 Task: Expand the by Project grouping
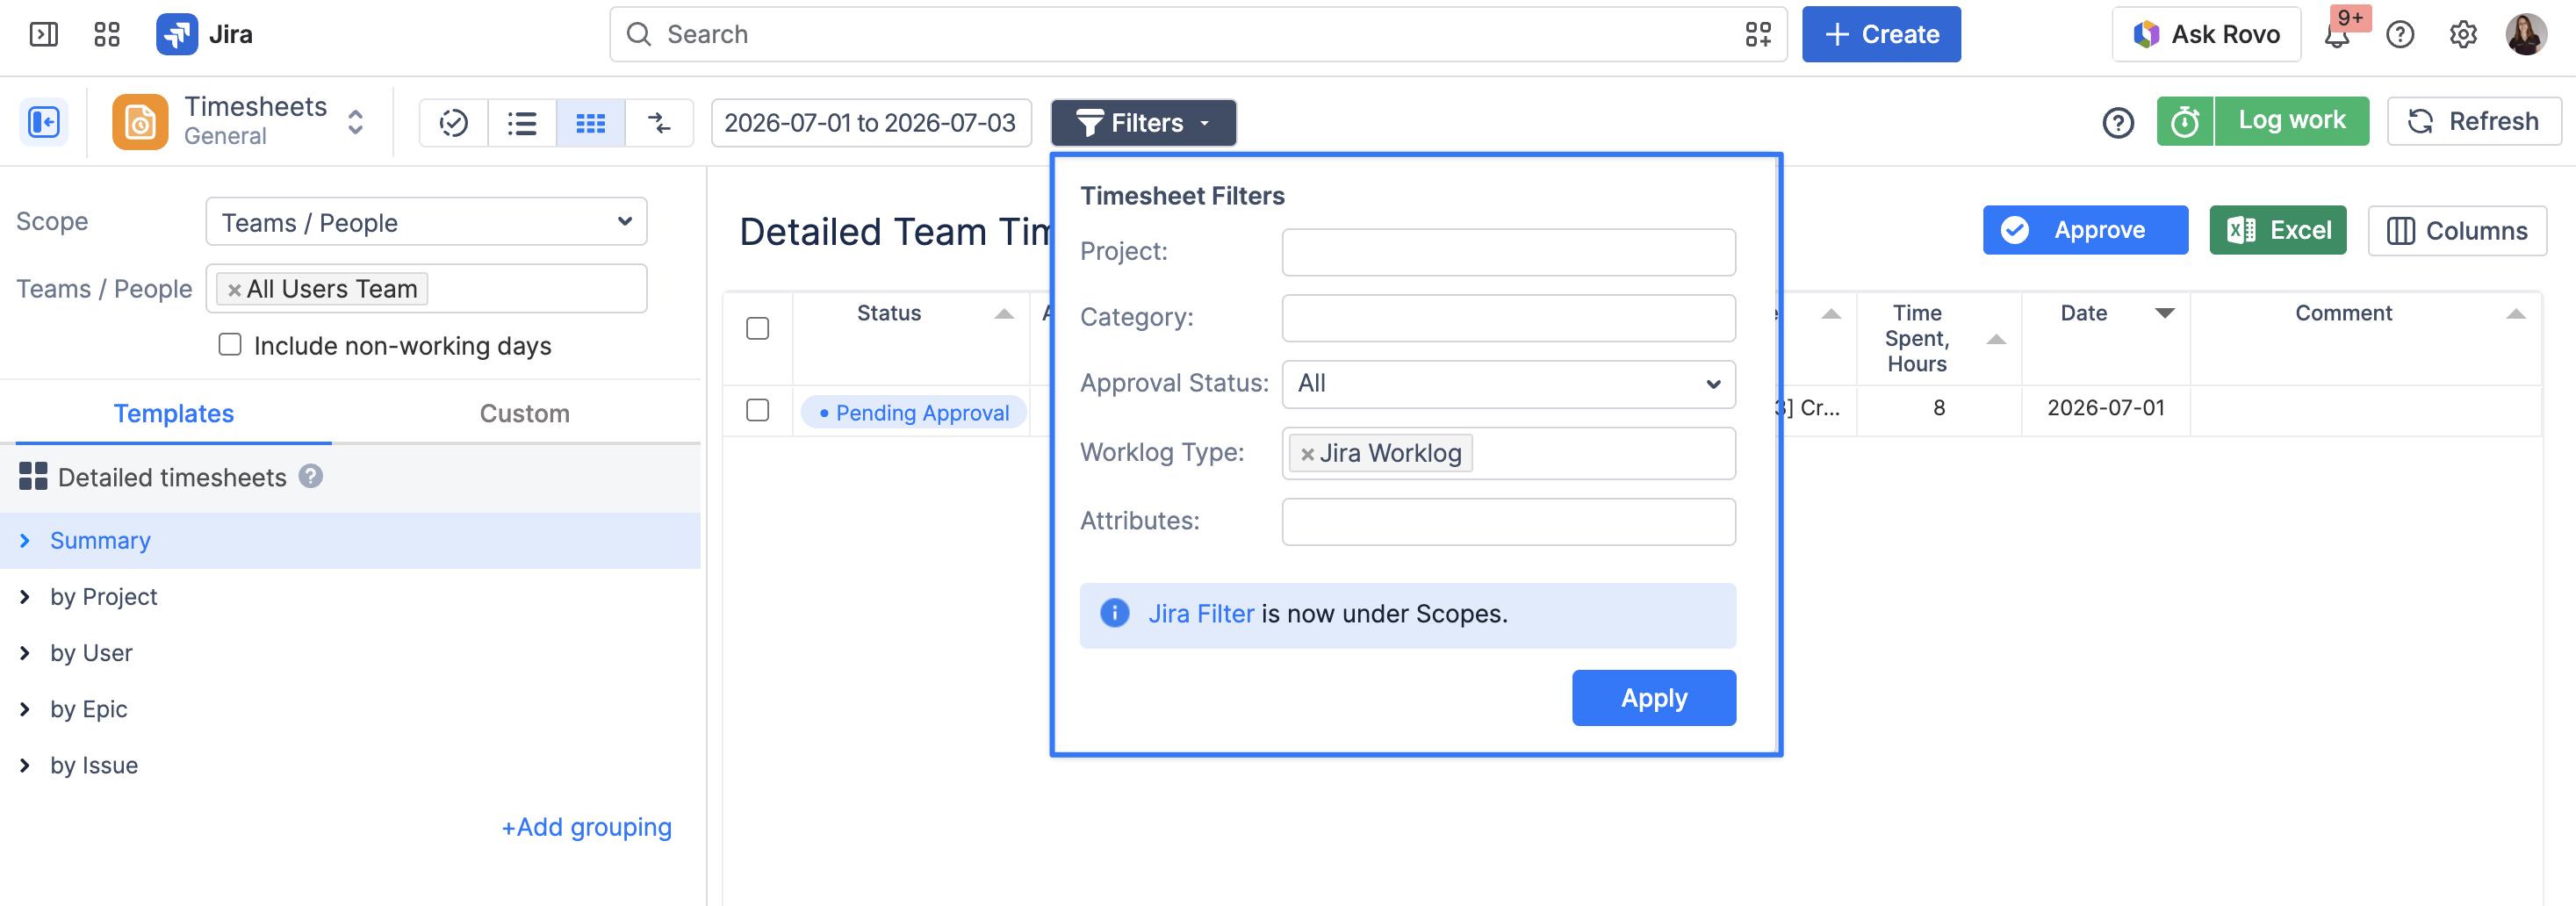[x=103, y=597]
